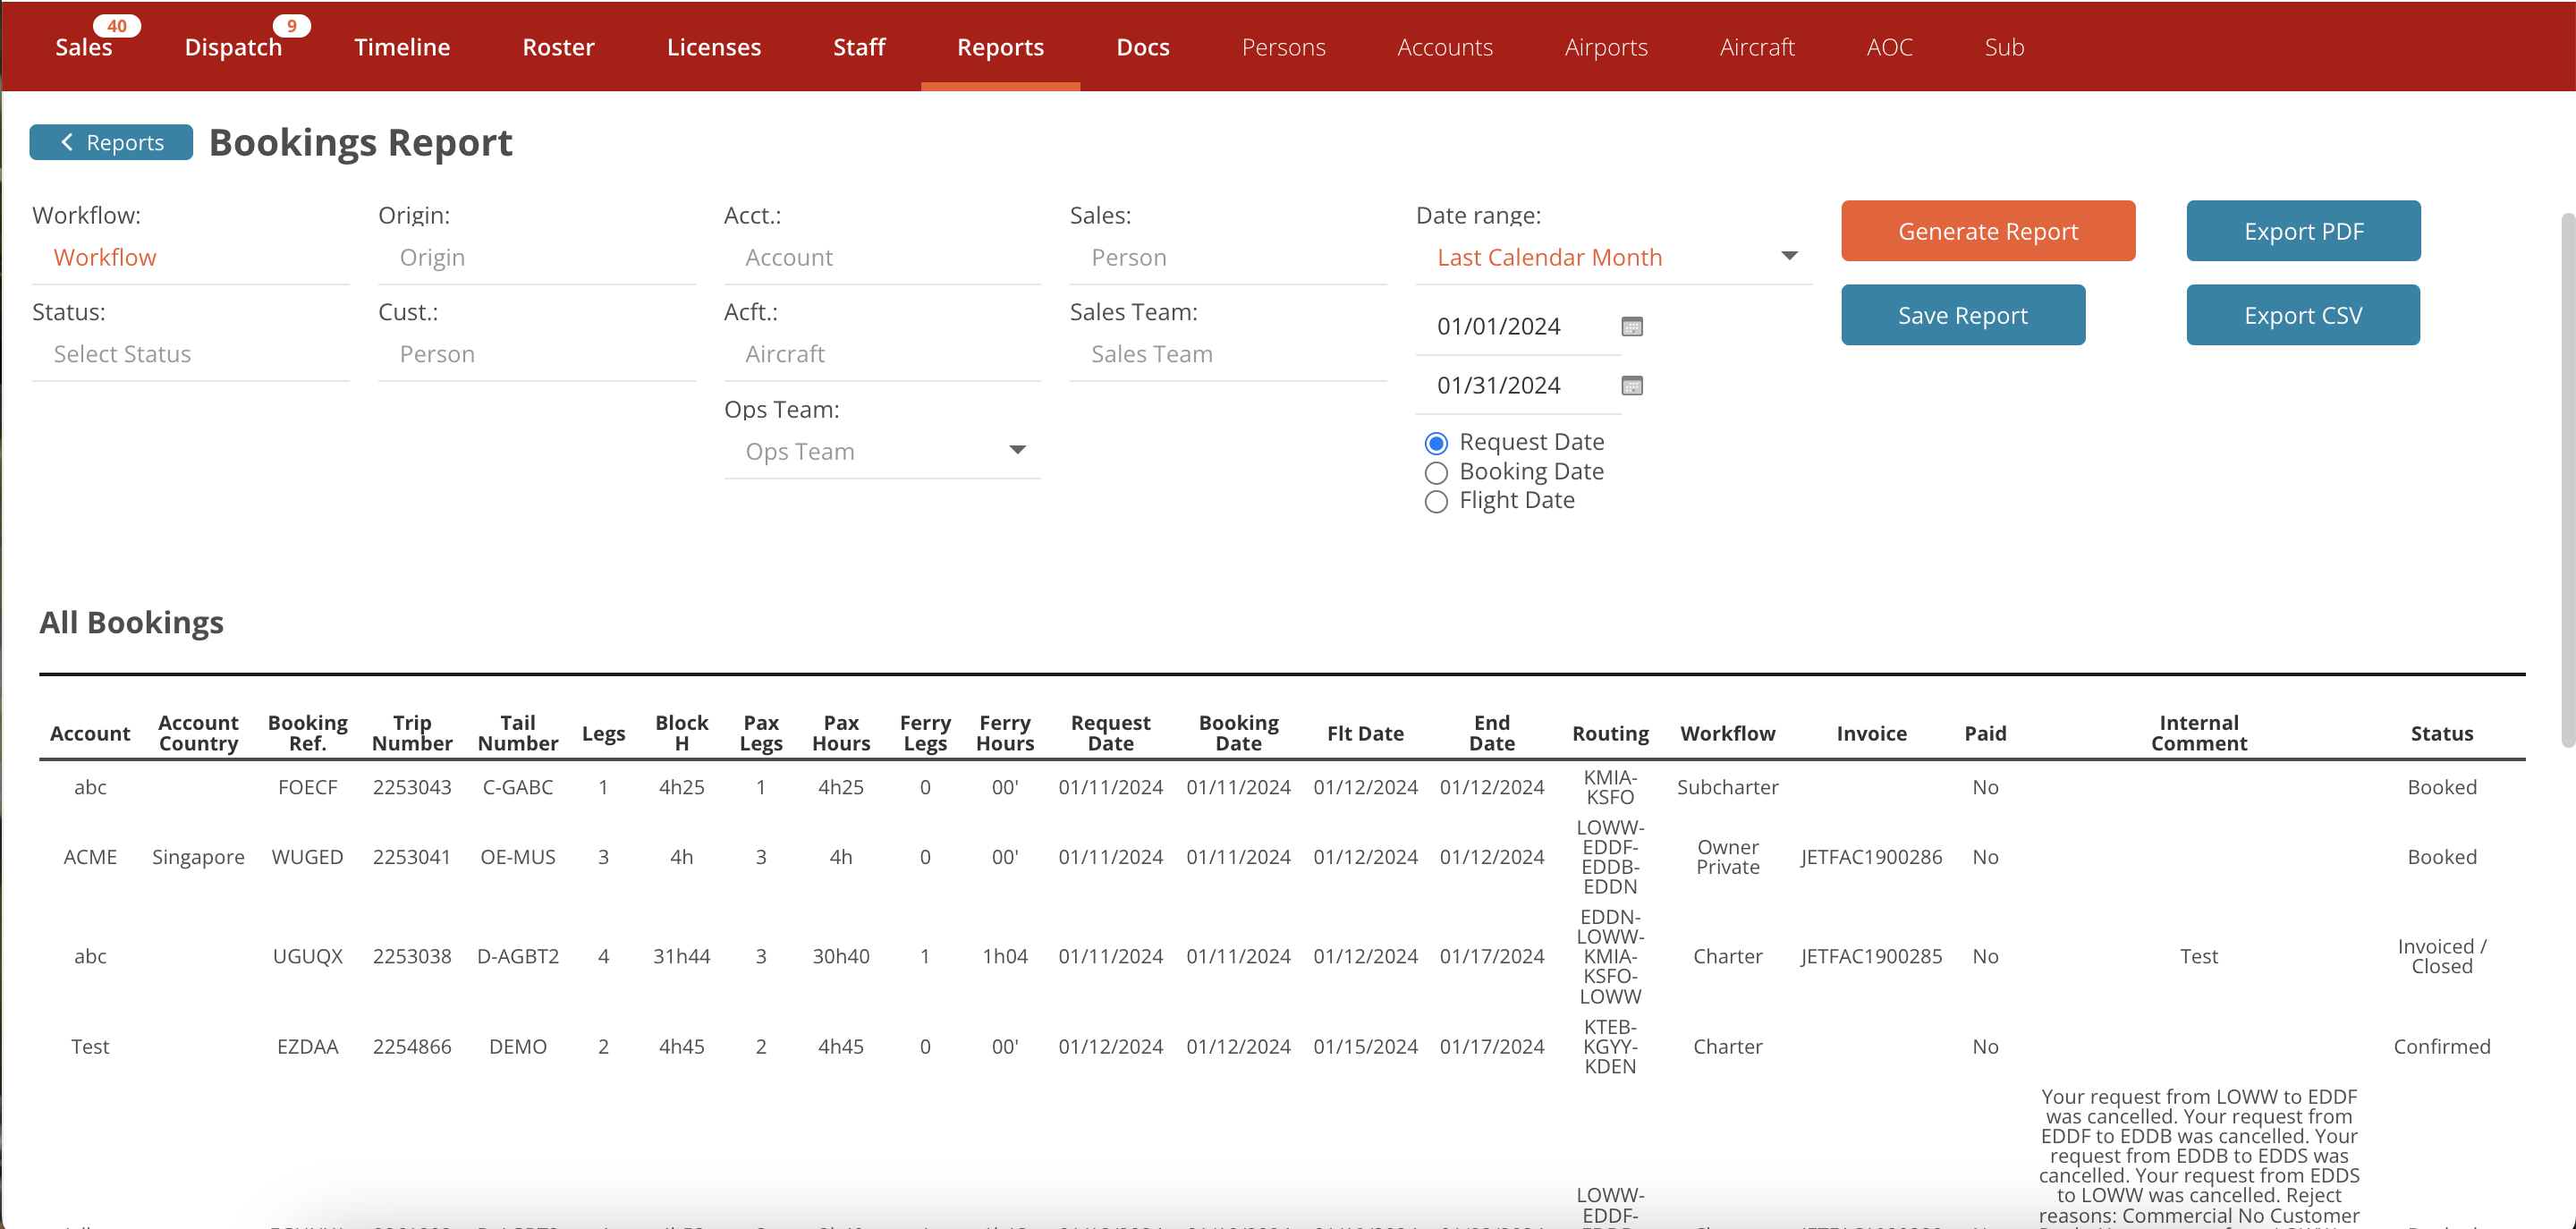The image size is (2576, 1229).
Task: Click tail number OE-MUS
Action: tap(517, 858)
